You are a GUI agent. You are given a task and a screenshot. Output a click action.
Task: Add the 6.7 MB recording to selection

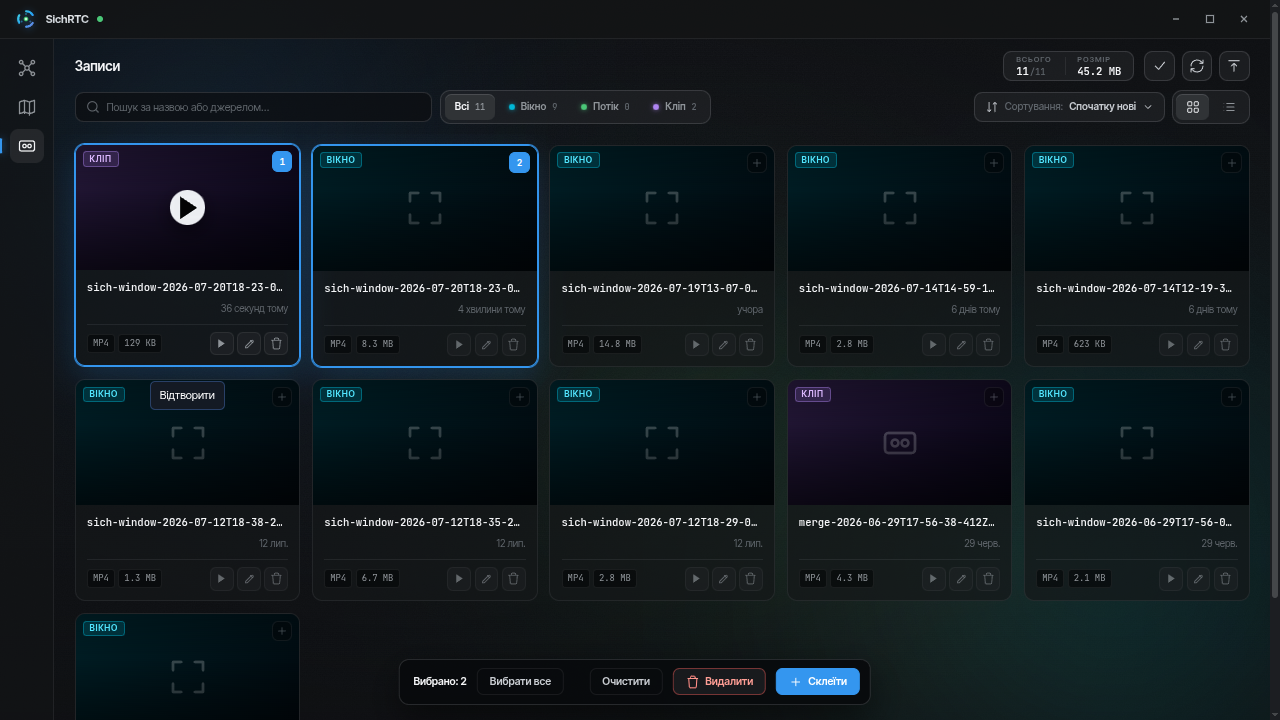(519, 397)
